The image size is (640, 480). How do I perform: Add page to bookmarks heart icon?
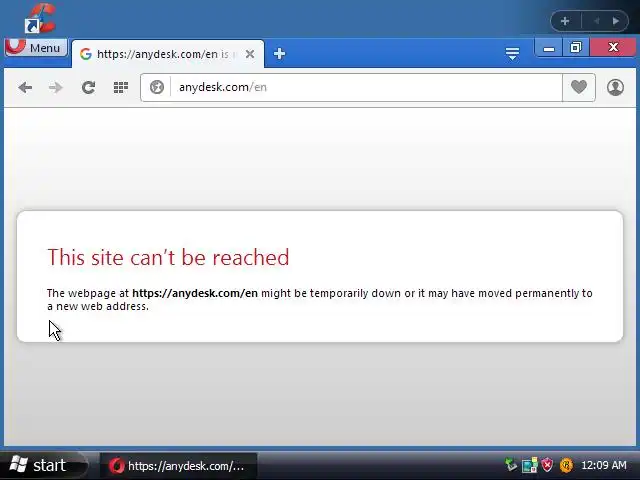(579, 87)
